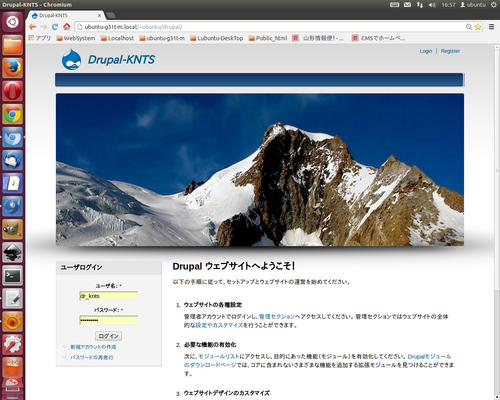Launch Opera browser from the dock
The width and height of the screenshot is (500, 400).
coord(12,91)
